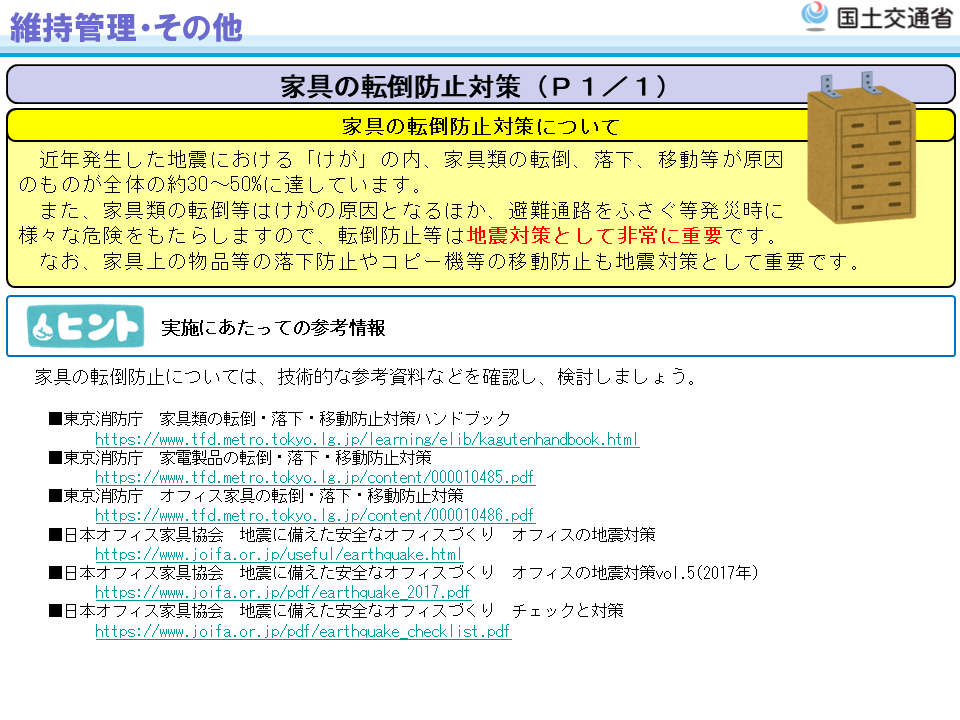Click the 家具の転倒防止対策（P１／１） title
This screenshot has height=720, width=960.
click(474, 86)
